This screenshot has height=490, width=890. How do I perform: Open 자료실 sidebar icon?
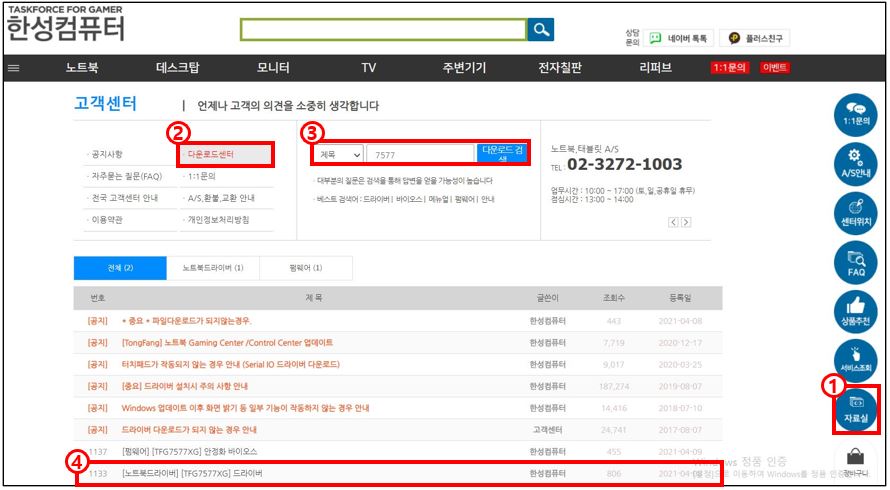coord(855,409)
